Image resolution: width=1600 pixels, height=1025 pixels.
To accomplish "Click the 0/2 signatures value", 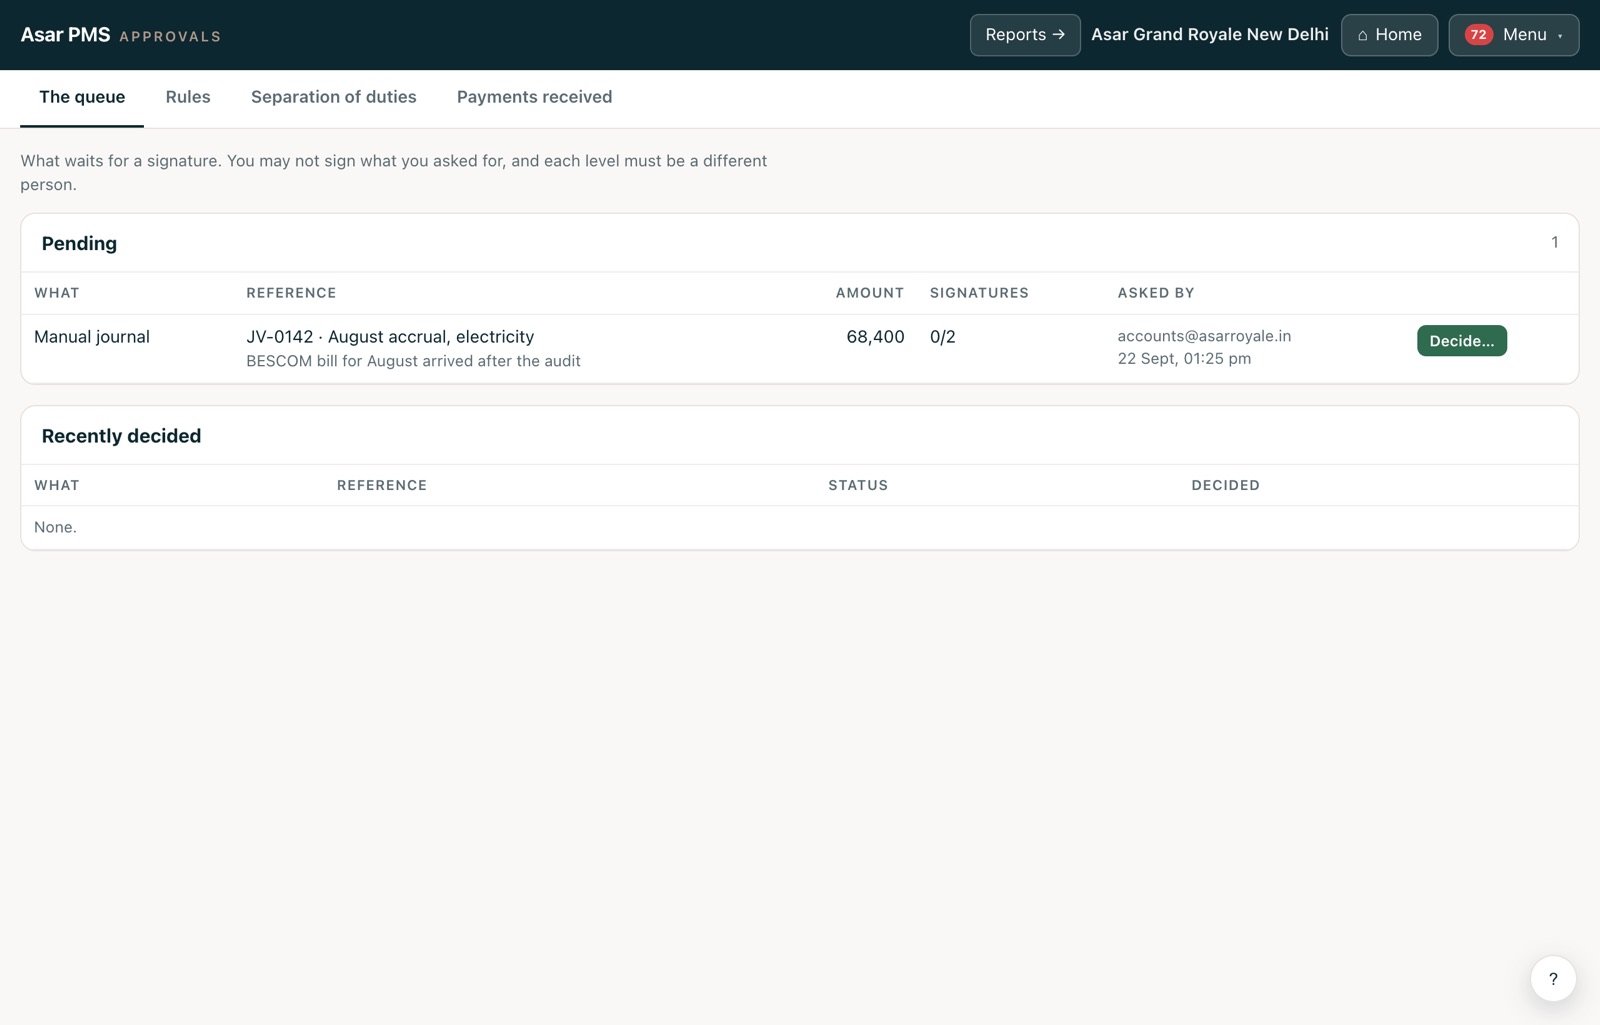I will [943, 337].
